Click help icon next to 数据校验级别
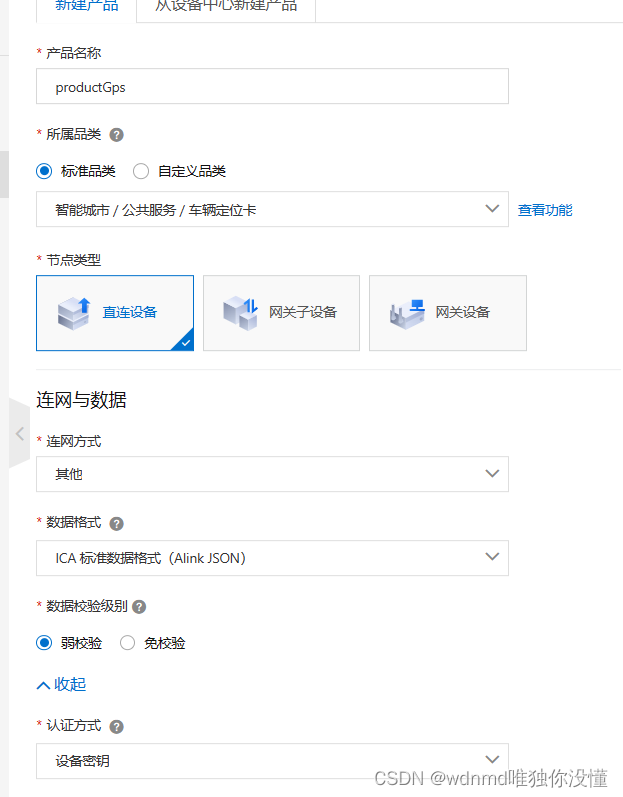This screenshot has width=623, height=797. tap(139, 607)
